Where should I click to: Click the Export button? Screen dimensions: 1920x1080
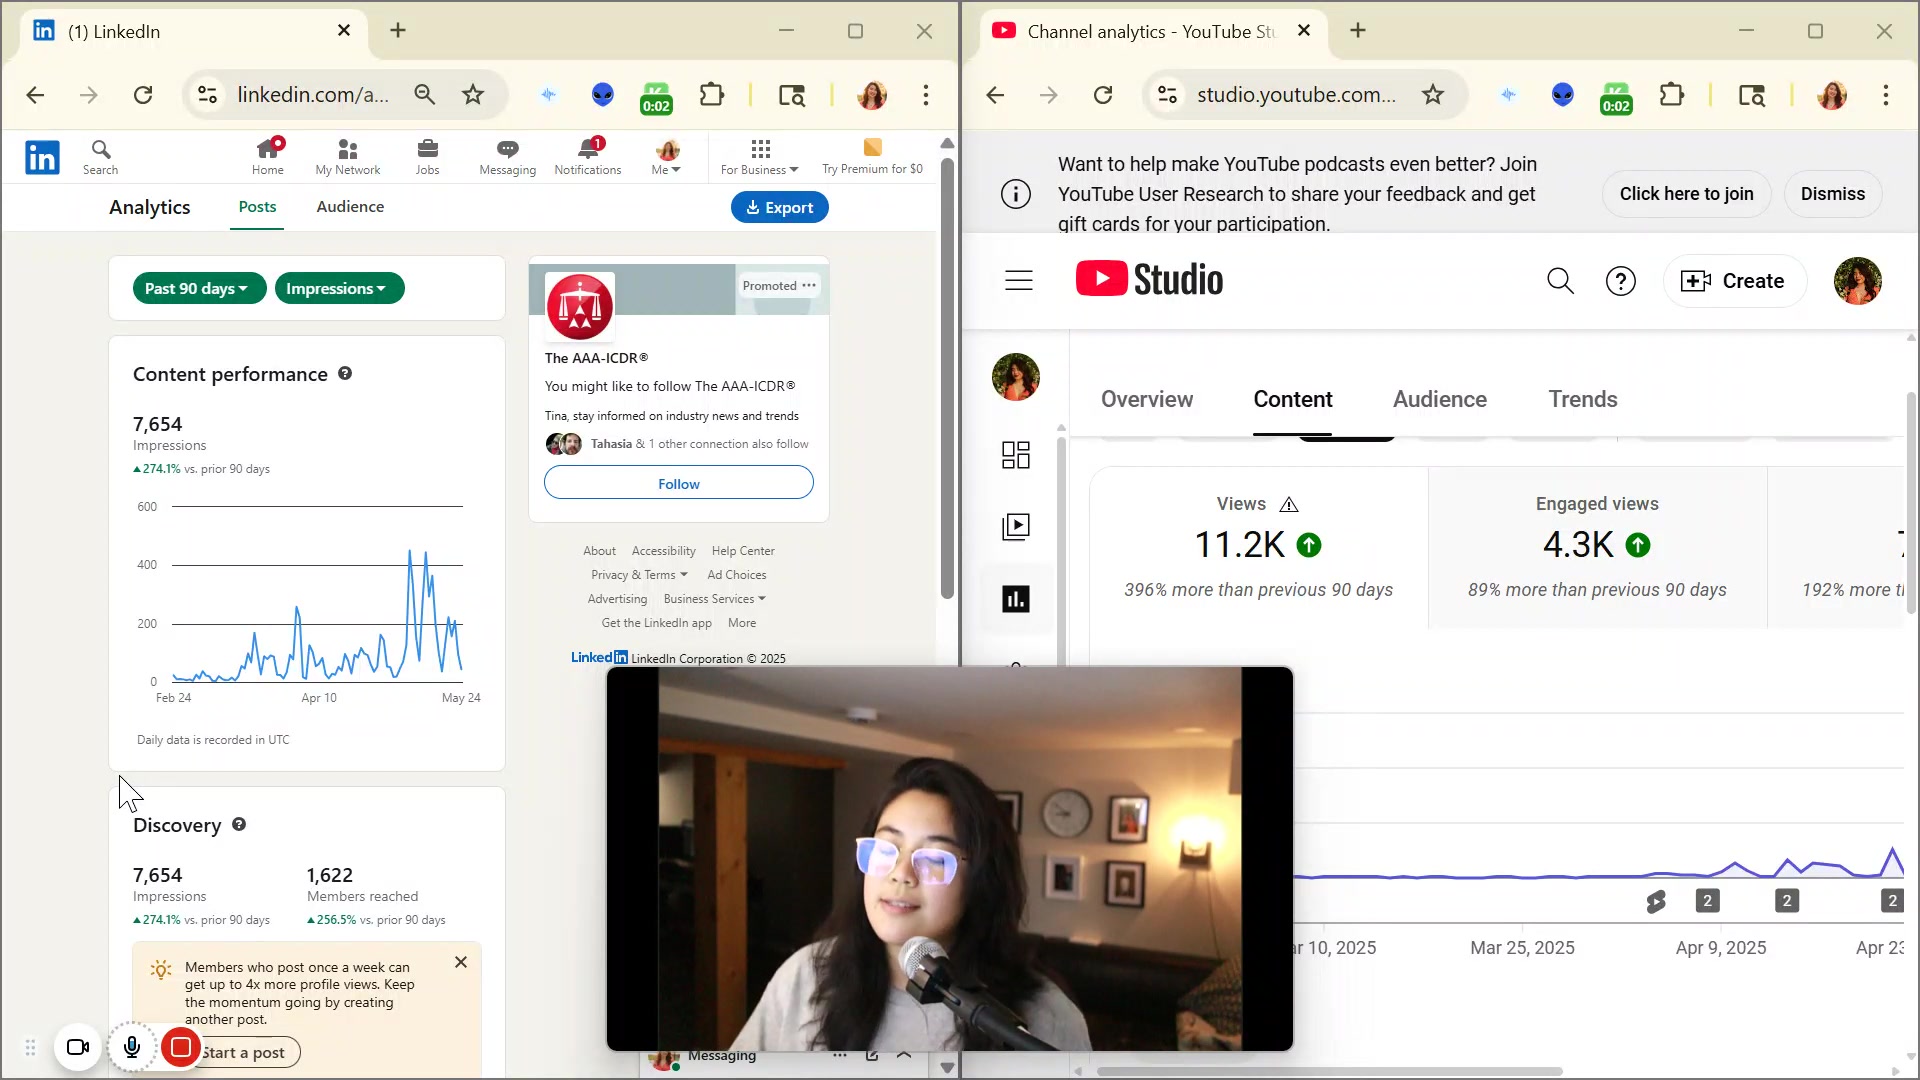(779, 208)
